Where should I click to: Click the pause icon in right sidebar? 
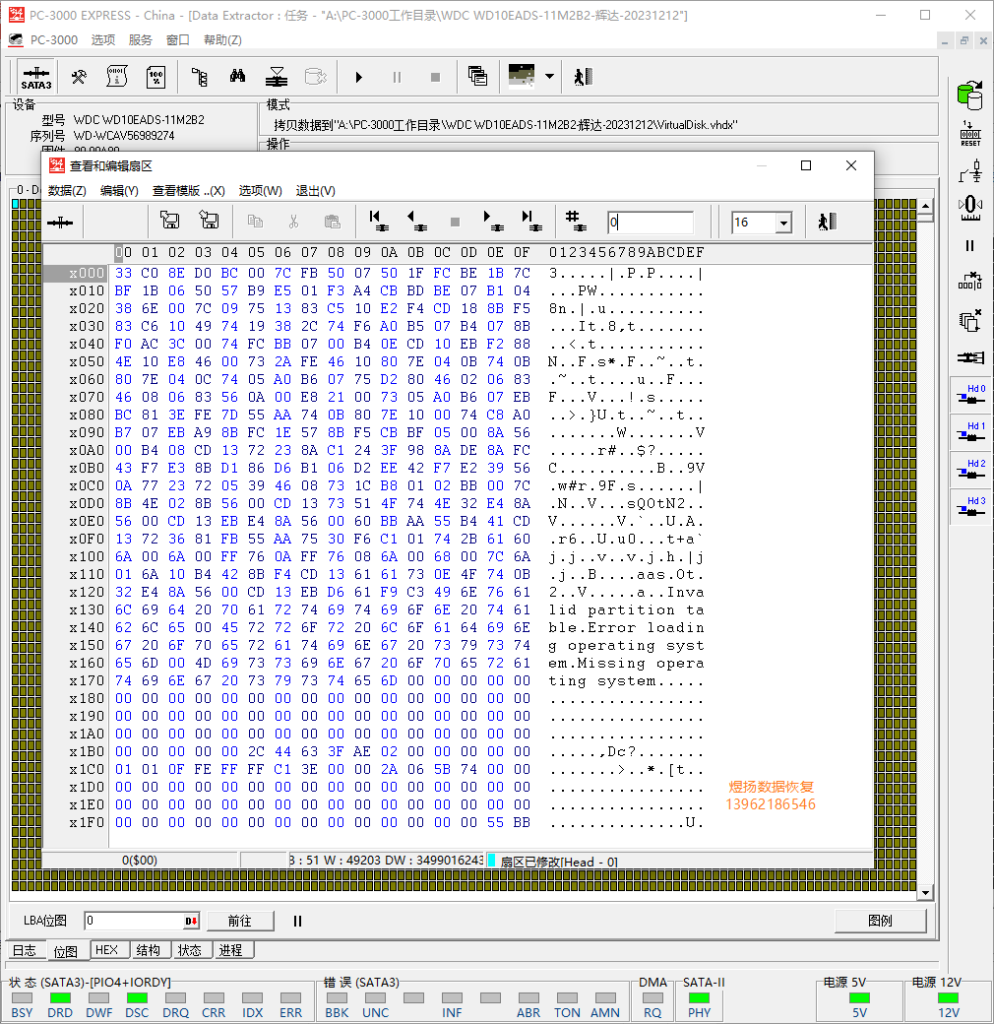(970, 246)
